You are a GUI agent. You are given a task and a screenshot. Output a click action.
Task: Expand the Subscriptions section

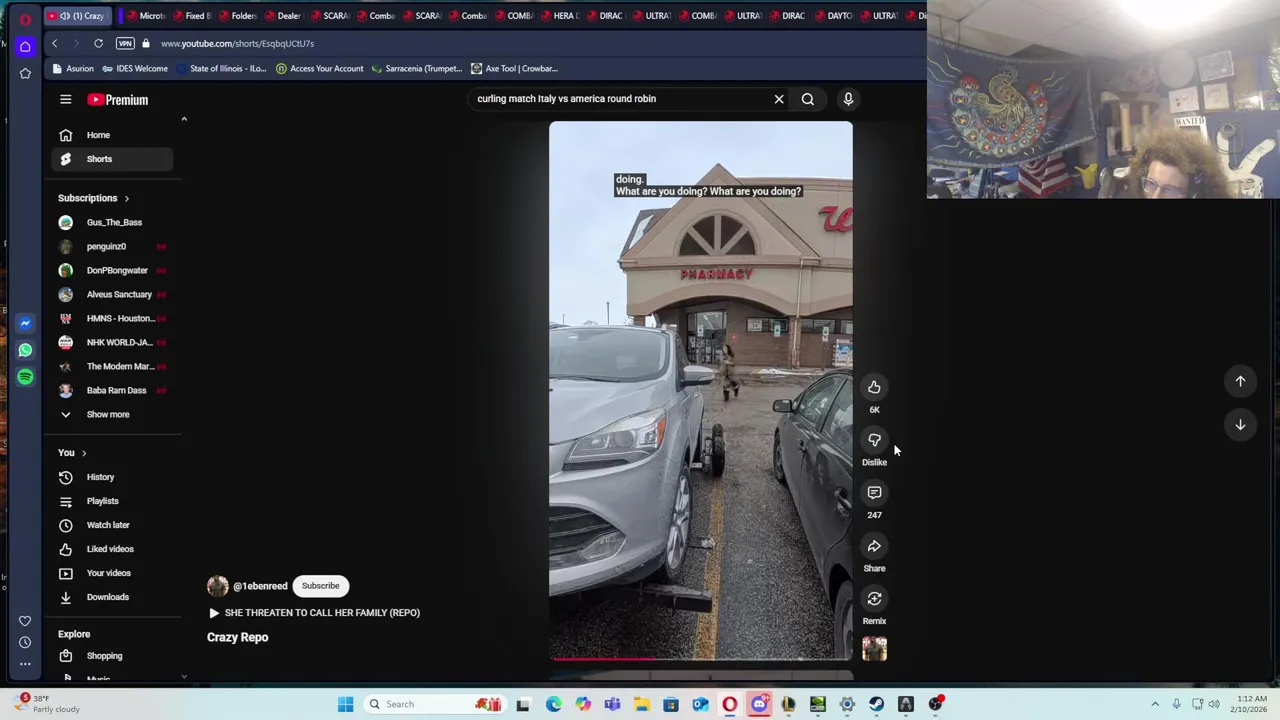tap(94, 198)
